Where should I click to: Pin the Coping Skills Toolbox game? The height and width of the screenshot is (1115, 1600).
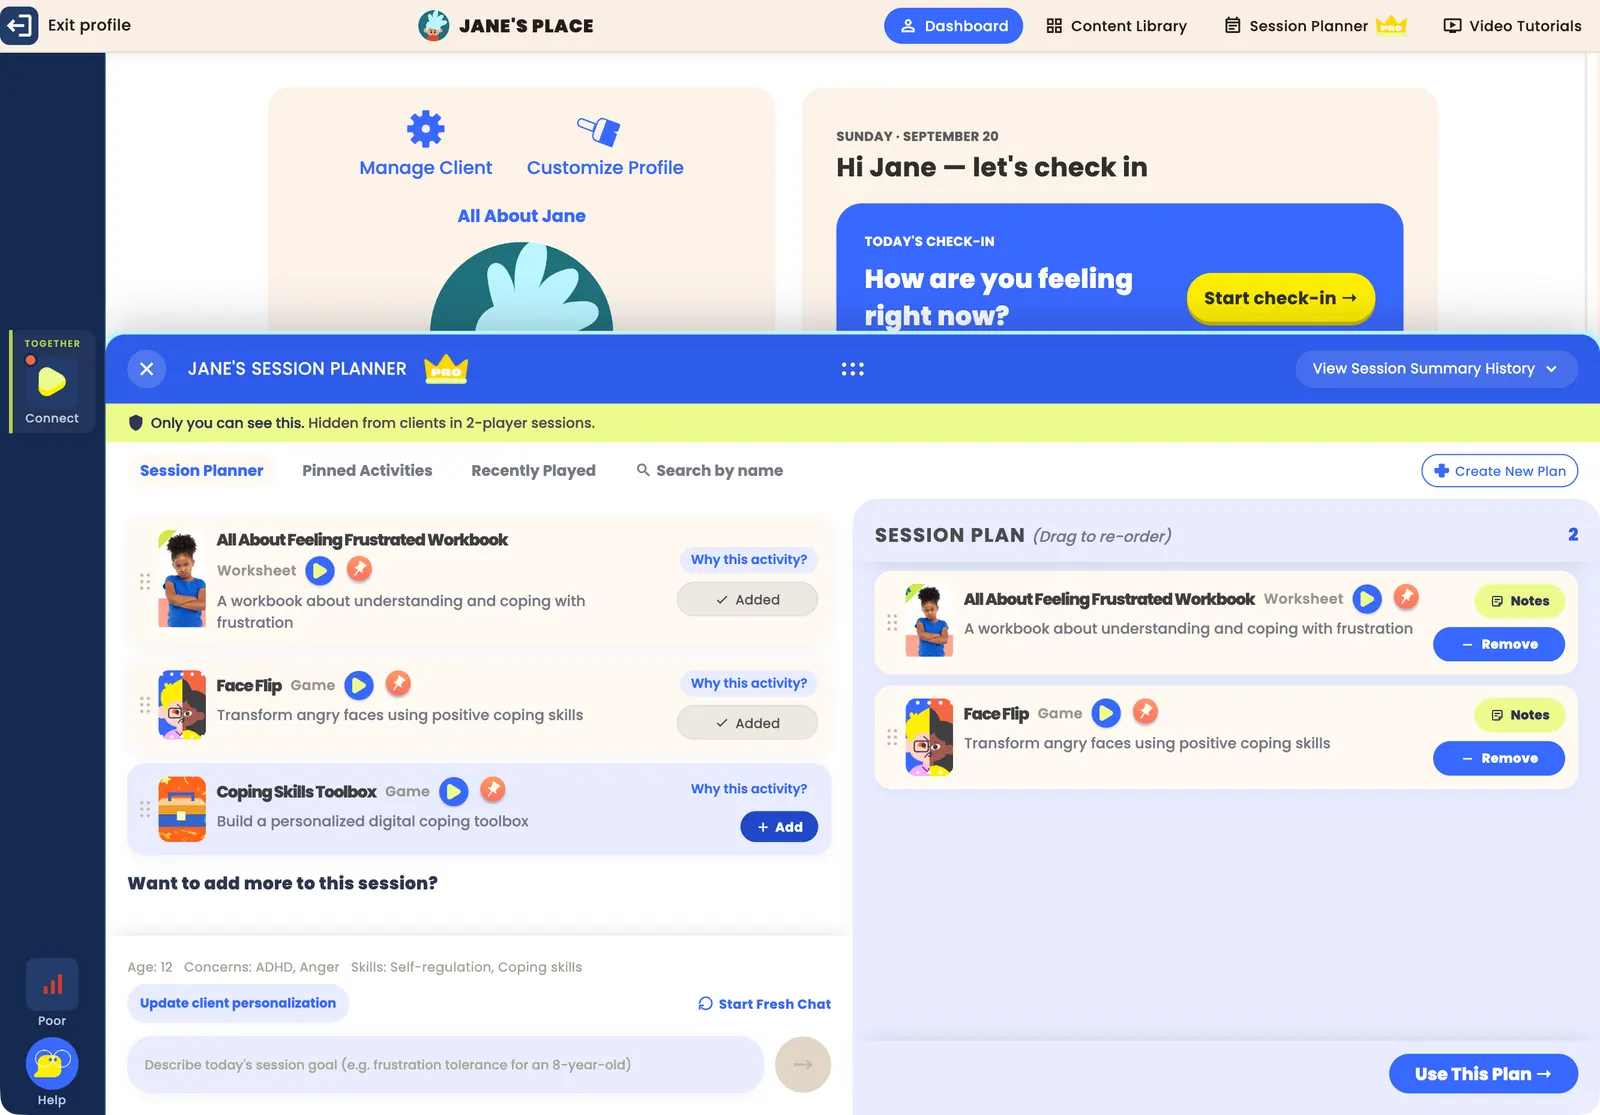click(493, 789)
